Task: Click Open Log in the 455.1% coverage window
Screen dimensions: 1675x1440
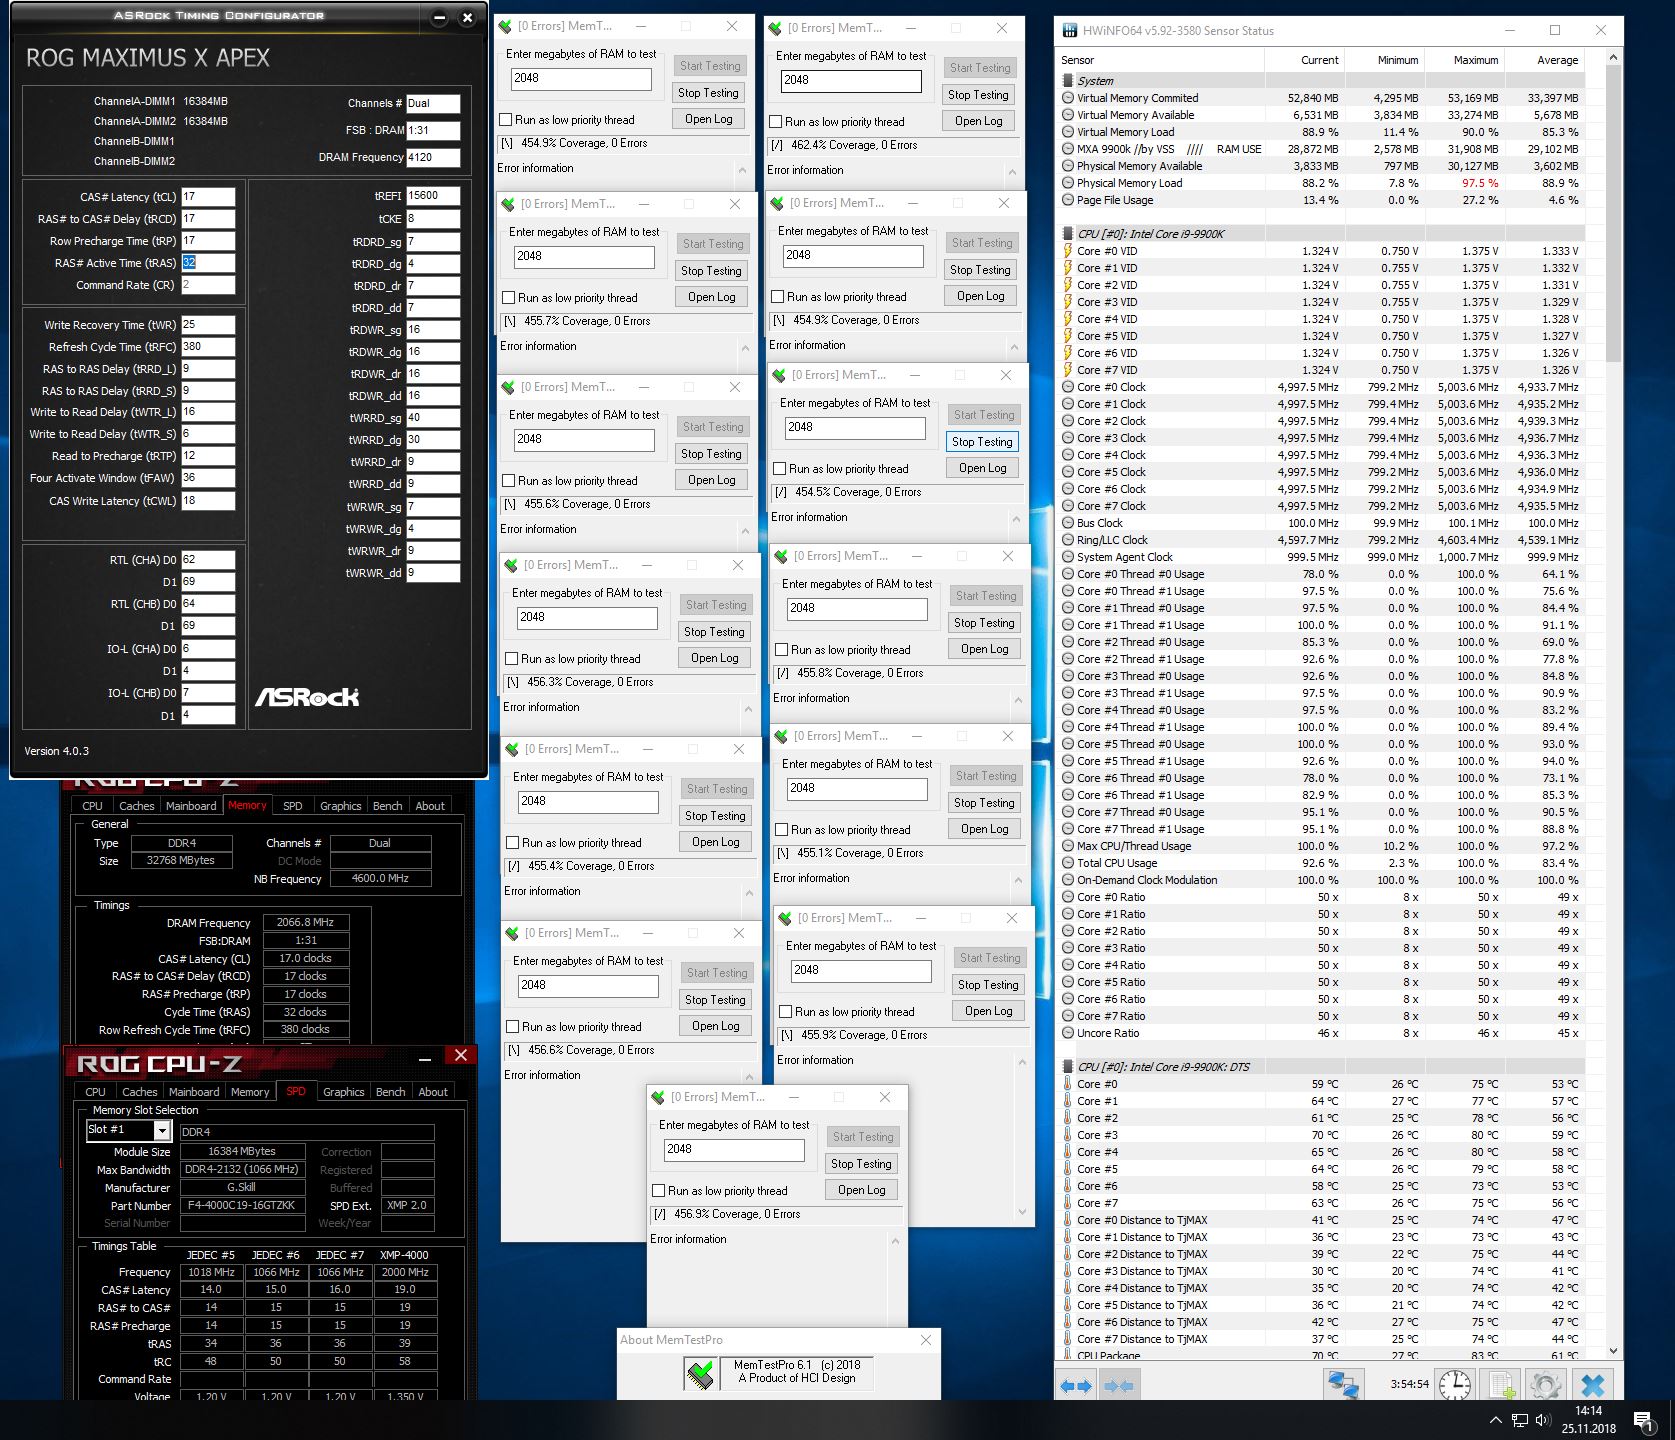Action: [985, 829]
